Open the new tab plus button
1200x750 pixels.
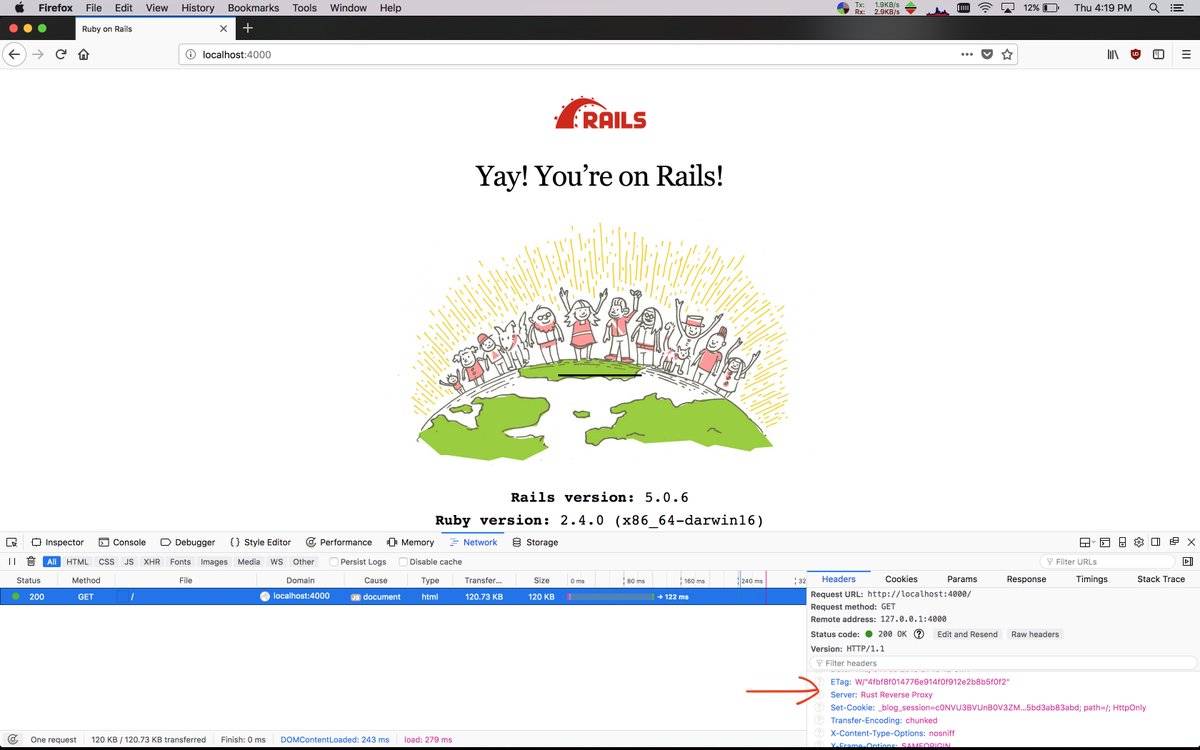pos(248,29)
